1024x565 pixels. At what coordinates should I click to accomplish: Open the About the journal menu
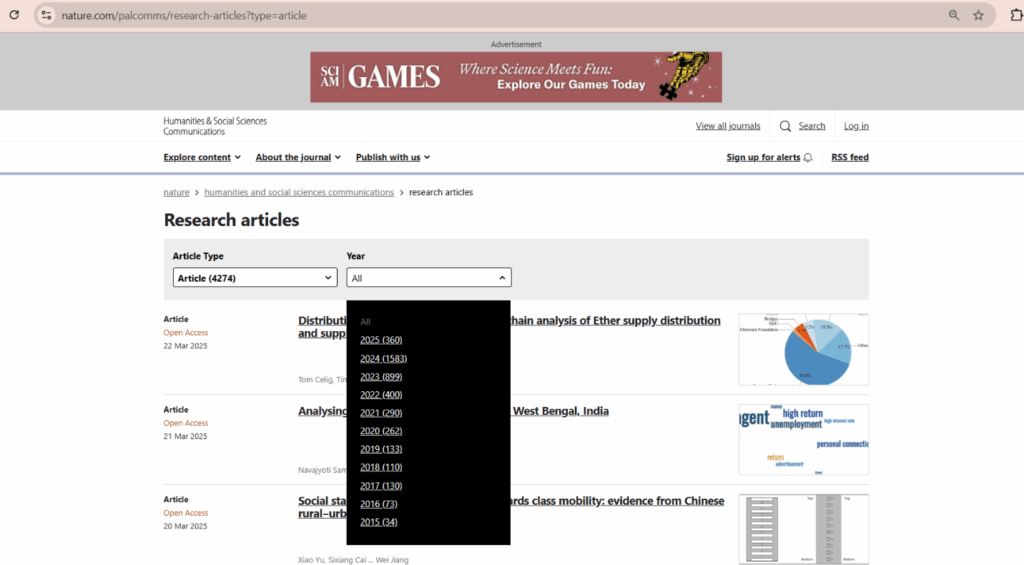click(298, 157)
